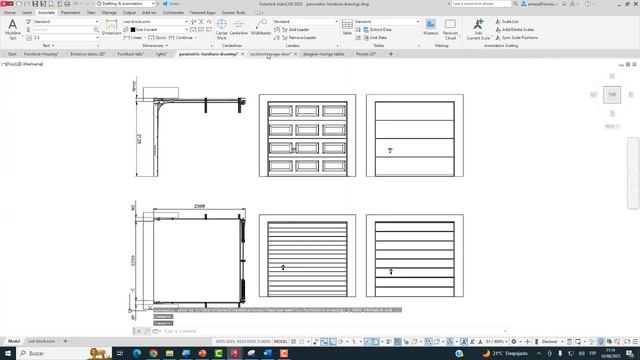Click the Plot icon in Quick Access
This screenshot has height=360, width=640.
[67, 4]
